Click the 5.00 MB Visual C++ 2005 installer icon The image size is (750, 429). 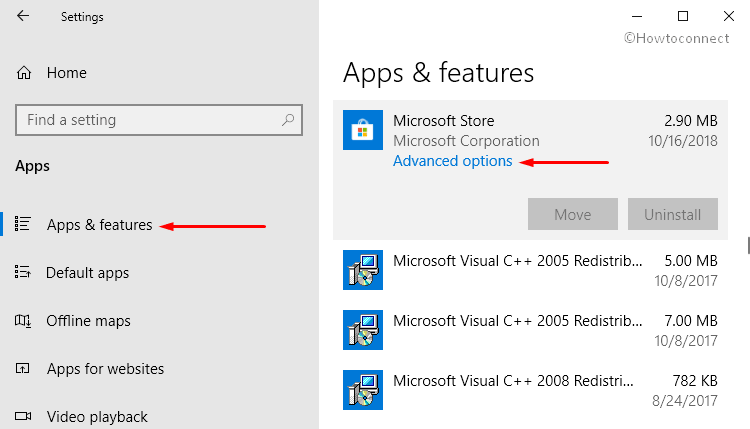click(x=363, y=270)
